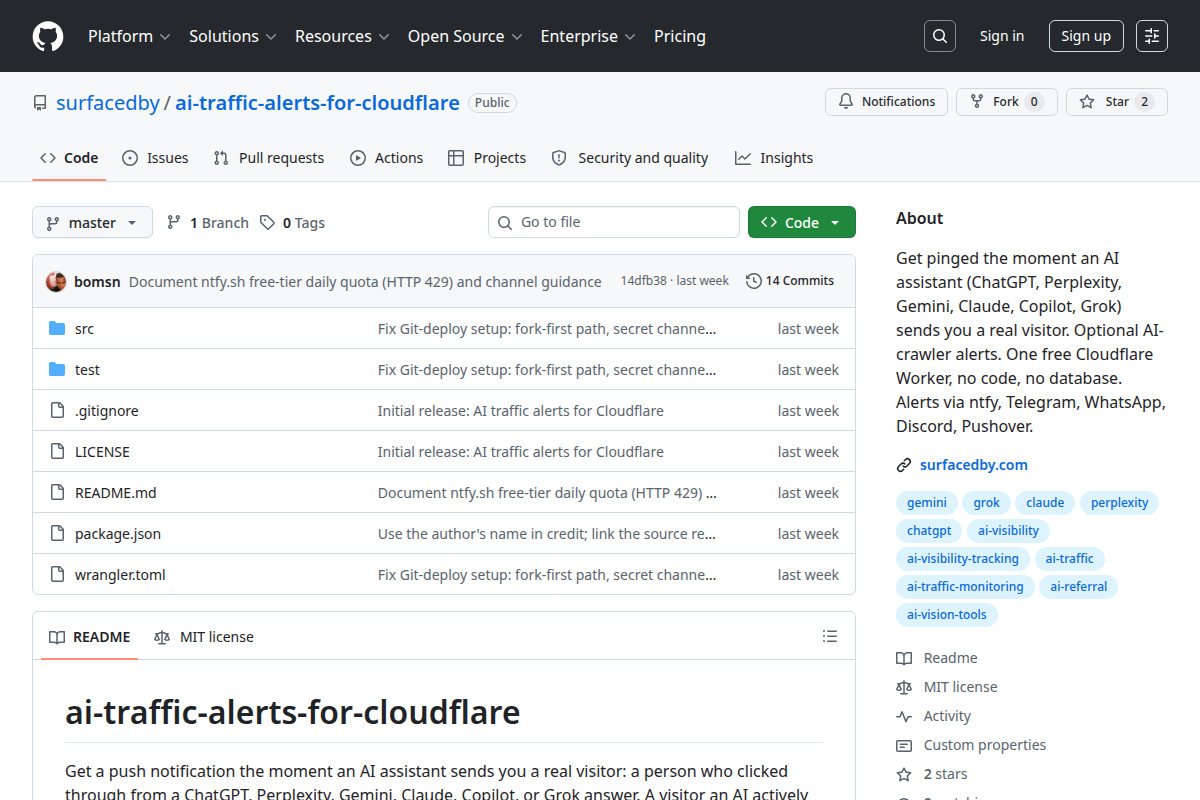Open the surfacedby.com website link

pyautogui.click(x=974, y=465)
